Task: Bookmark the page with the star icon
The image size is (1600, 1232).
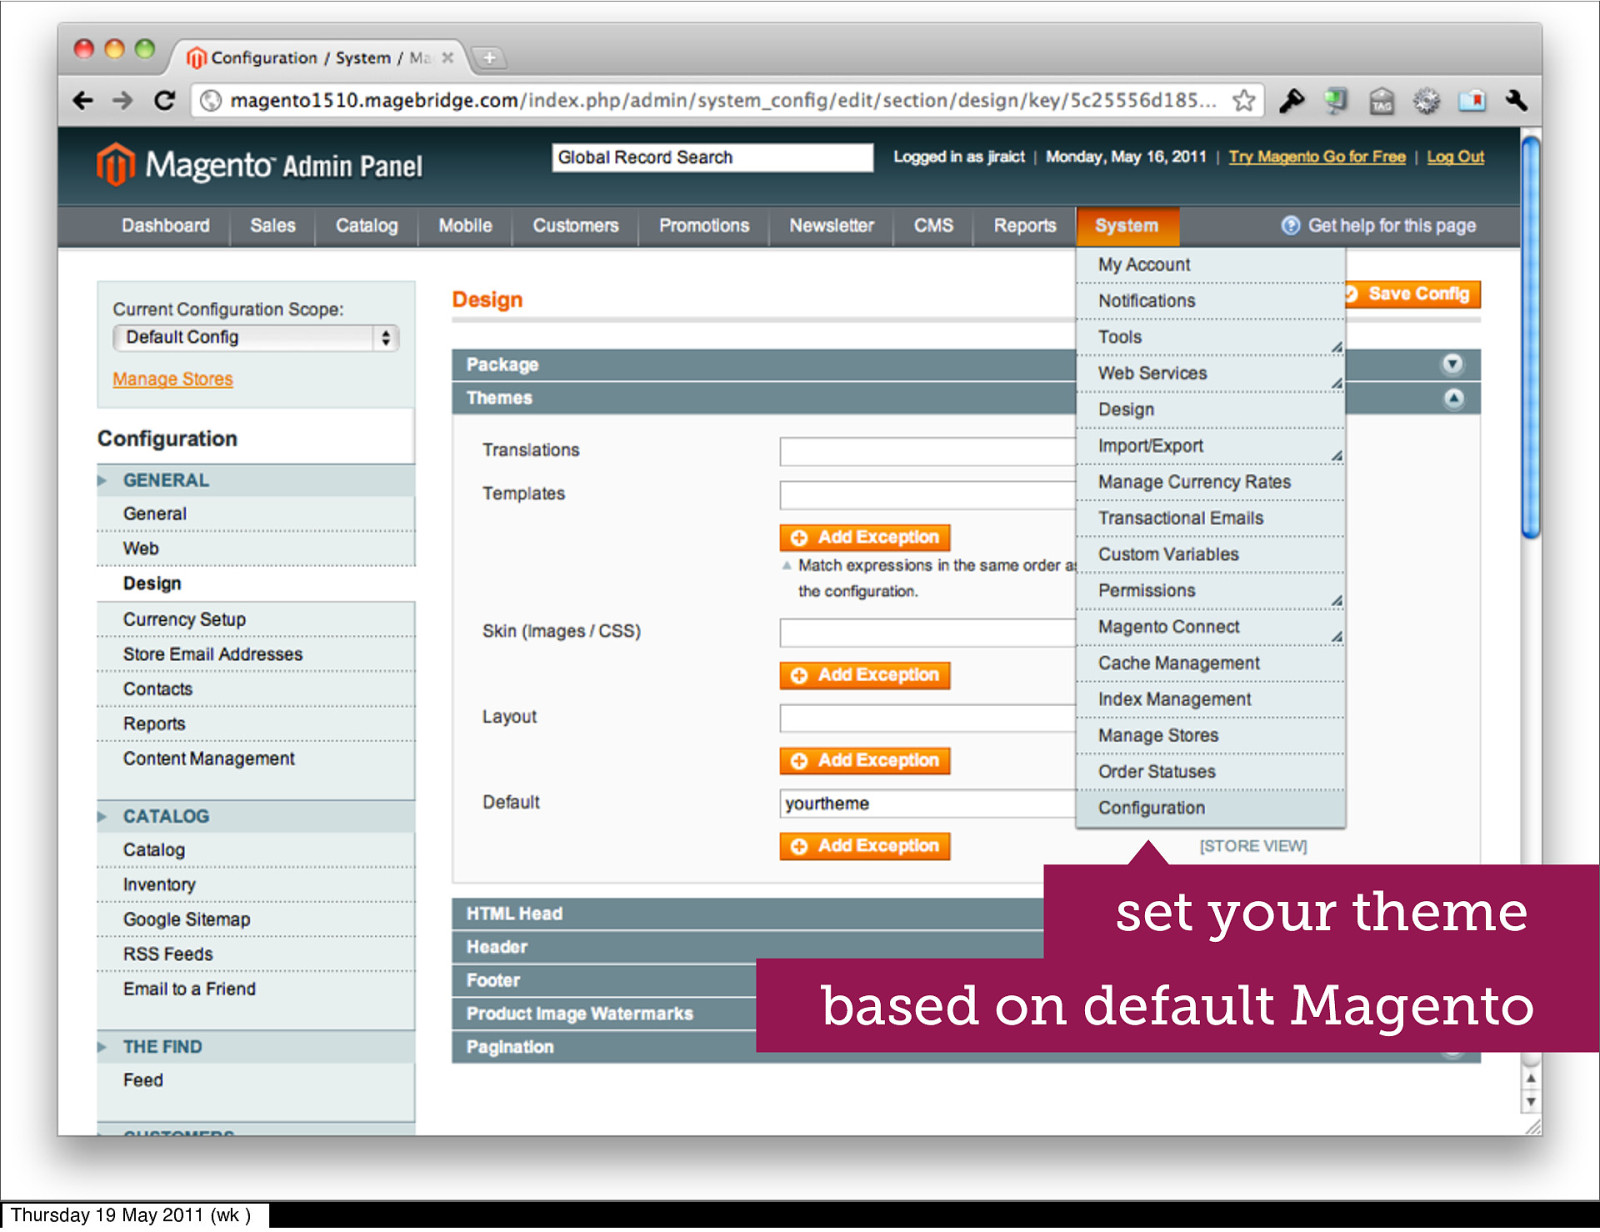Action: 1243,100
